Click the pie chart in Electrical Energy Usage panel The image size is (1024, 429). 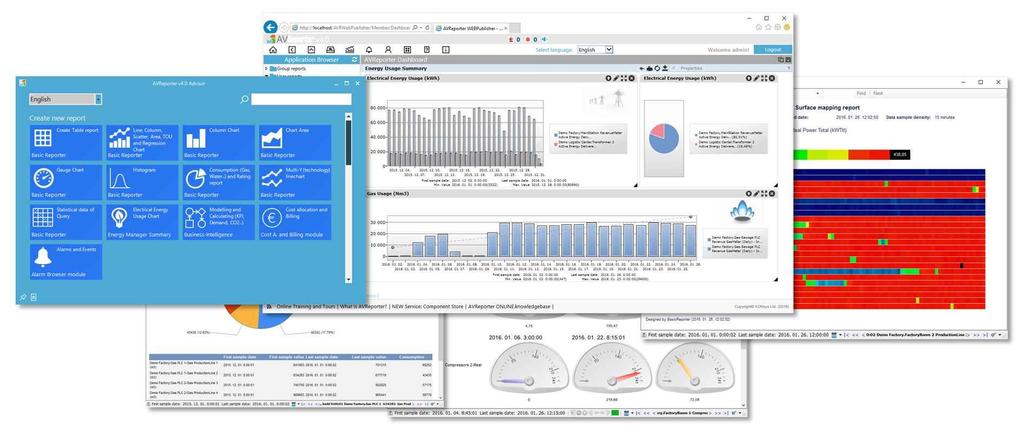(664, 138)
